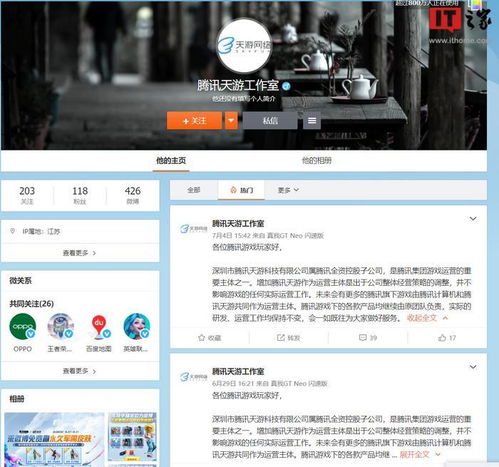Image resolution: width=499 pixels, height=467 pixels.
Task: Open the 共同关注(26) heading
Action: (x=32, y=304)
